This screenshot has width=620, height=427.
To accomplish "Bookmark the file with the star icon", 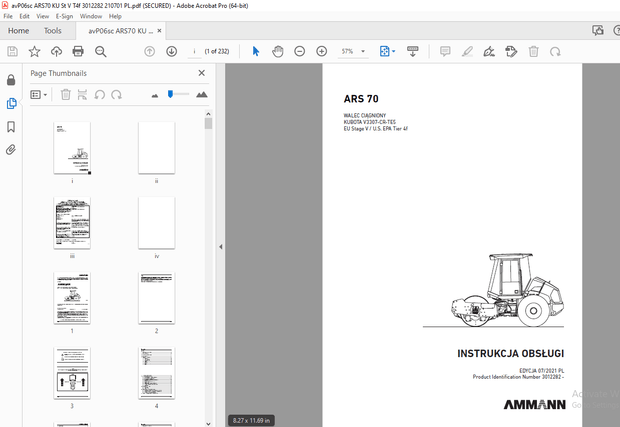I will point(34,51).
